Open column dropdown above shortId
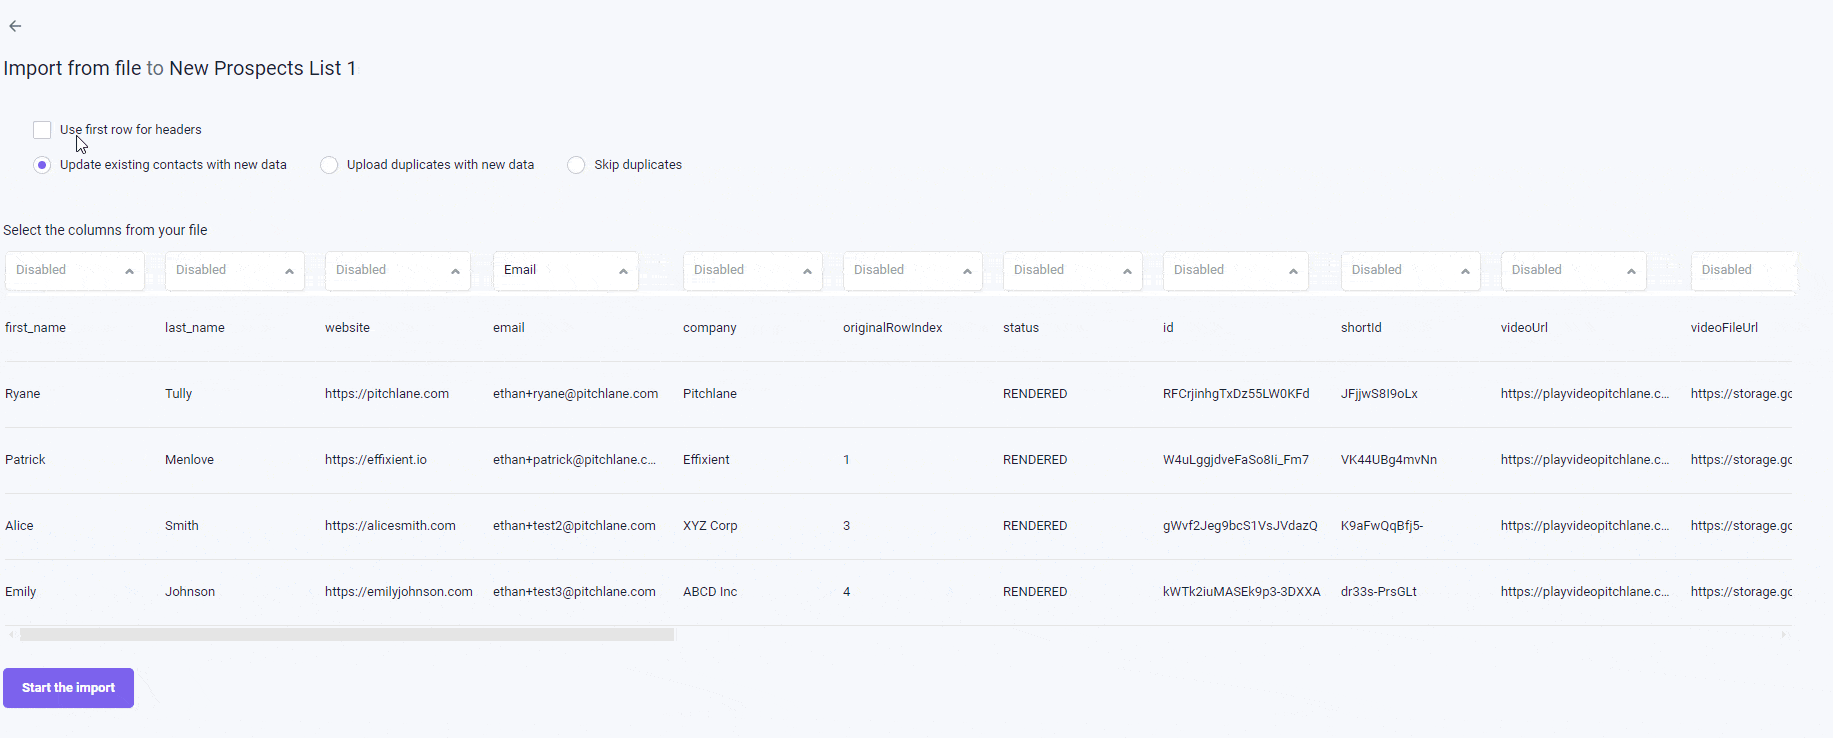Screen dimensions: 1833x738 [1411, 271]
